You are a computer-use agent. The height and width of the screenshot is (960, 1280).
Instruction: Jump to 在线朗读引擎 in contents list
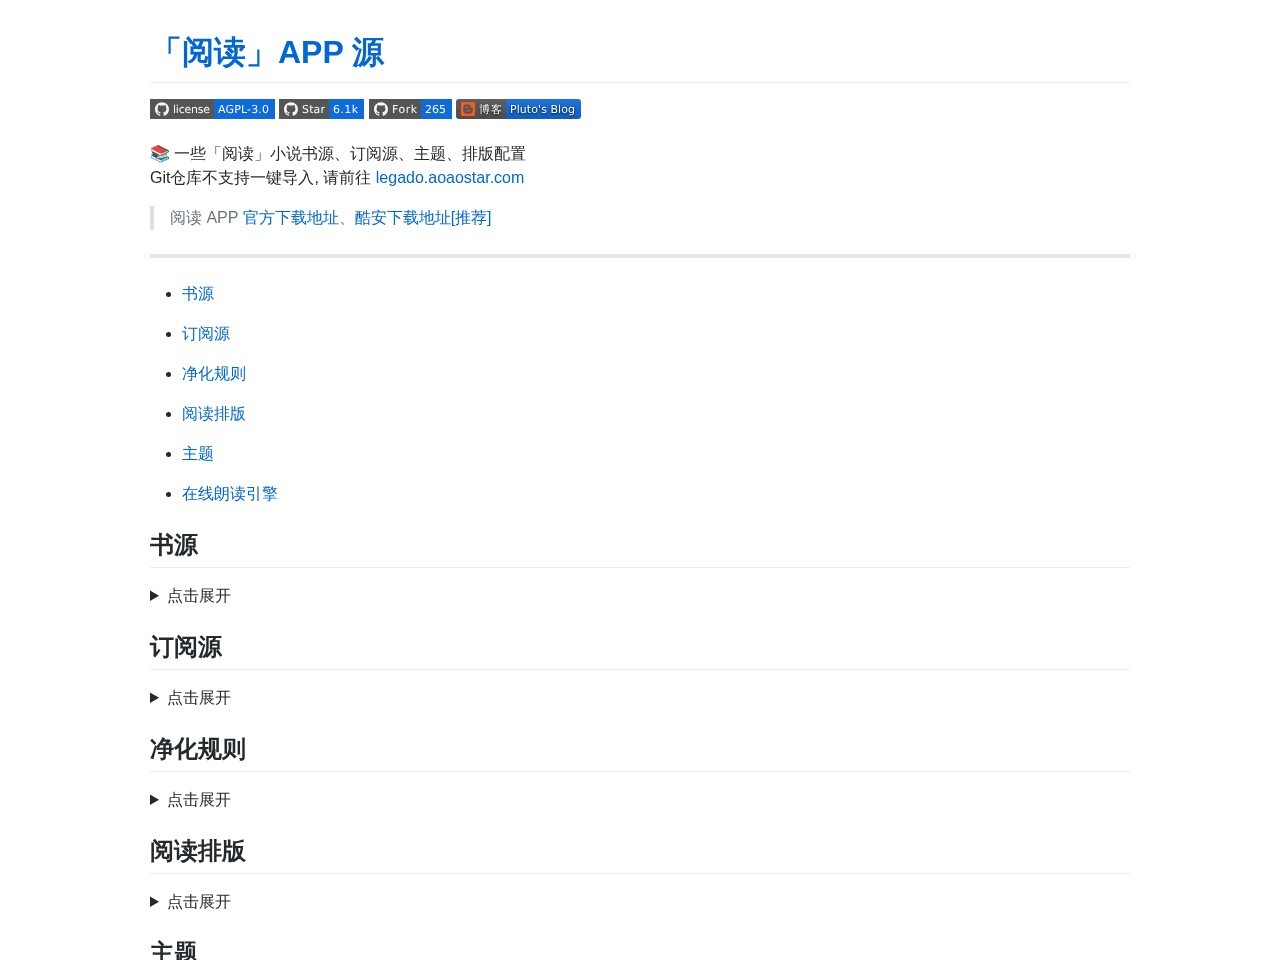pyautogui.click(x=230, y=494)
